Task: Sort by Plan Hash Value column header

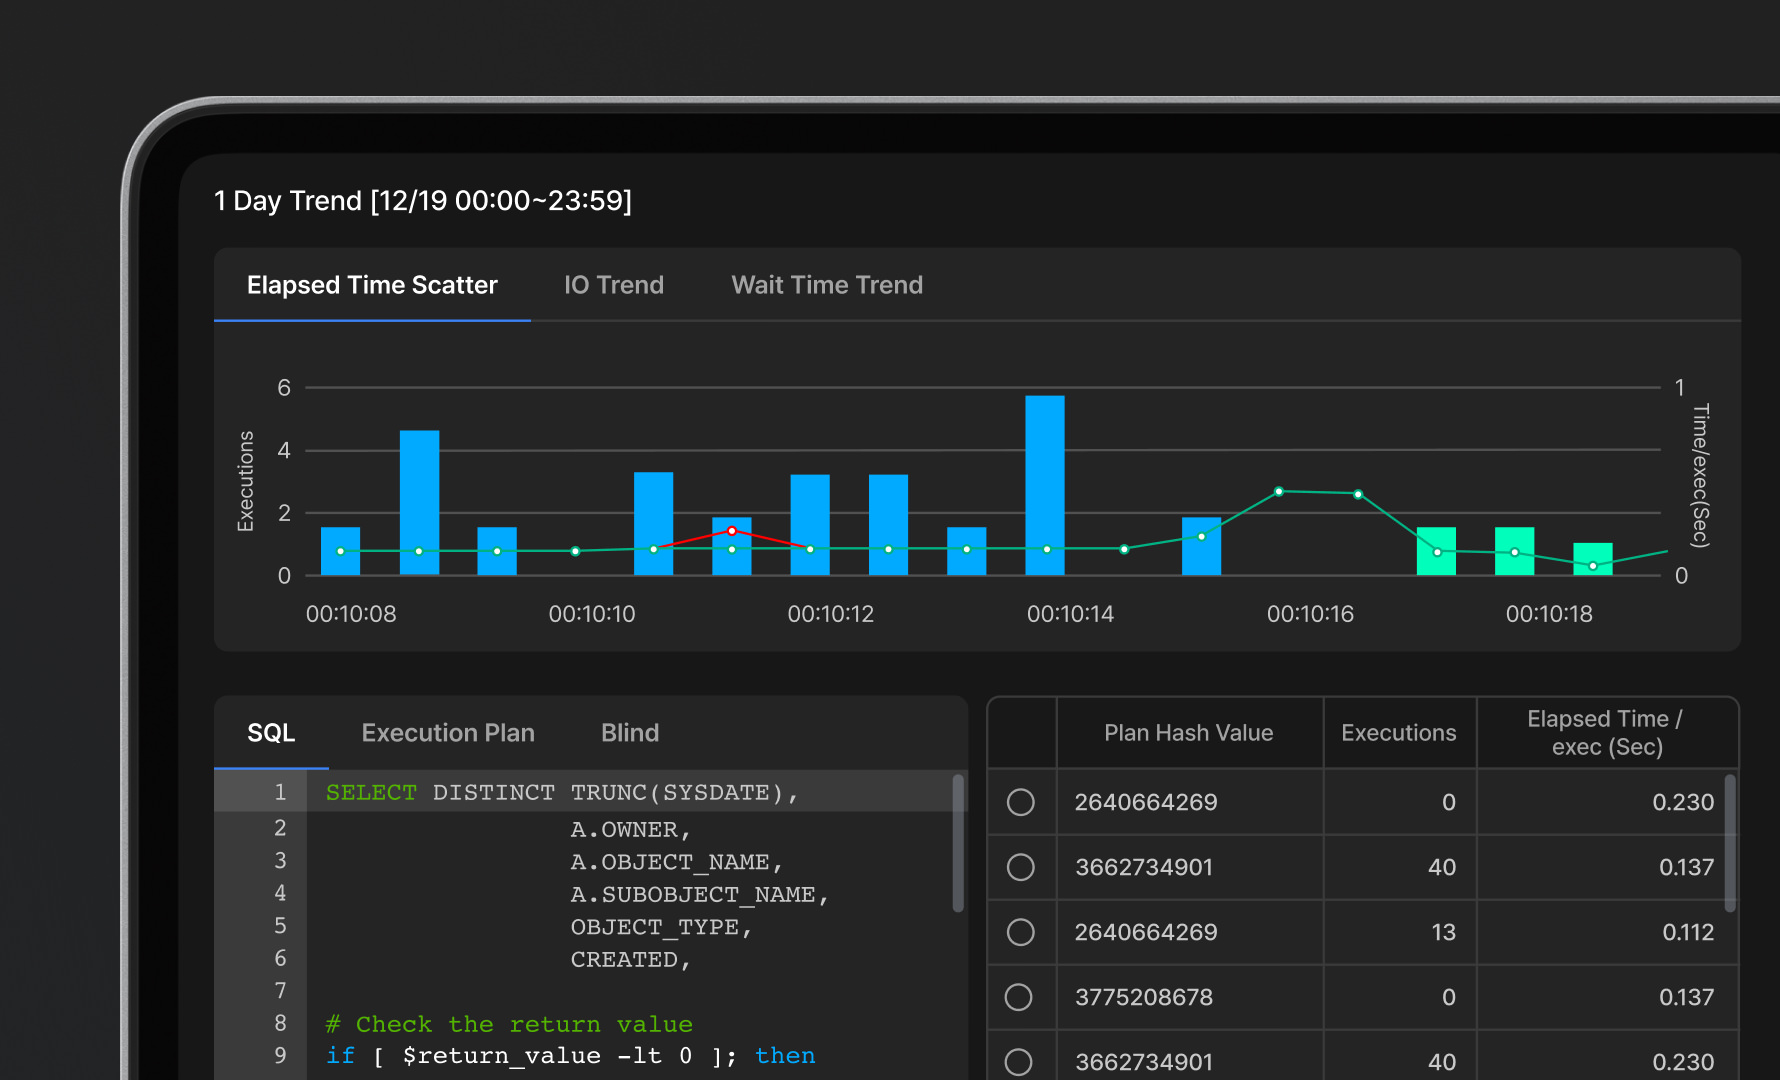Action: [x=1188, y=733]
